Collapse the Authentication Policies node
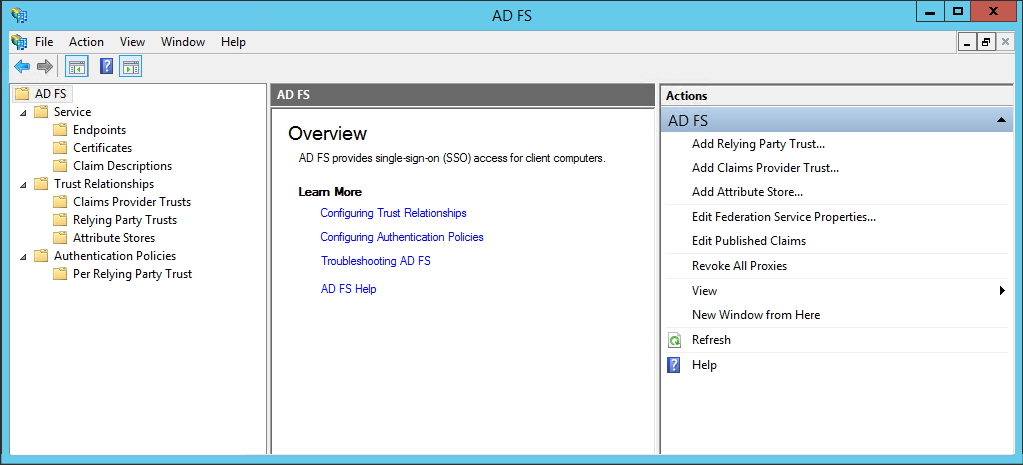1023x467 pixels. pos(23,256)
